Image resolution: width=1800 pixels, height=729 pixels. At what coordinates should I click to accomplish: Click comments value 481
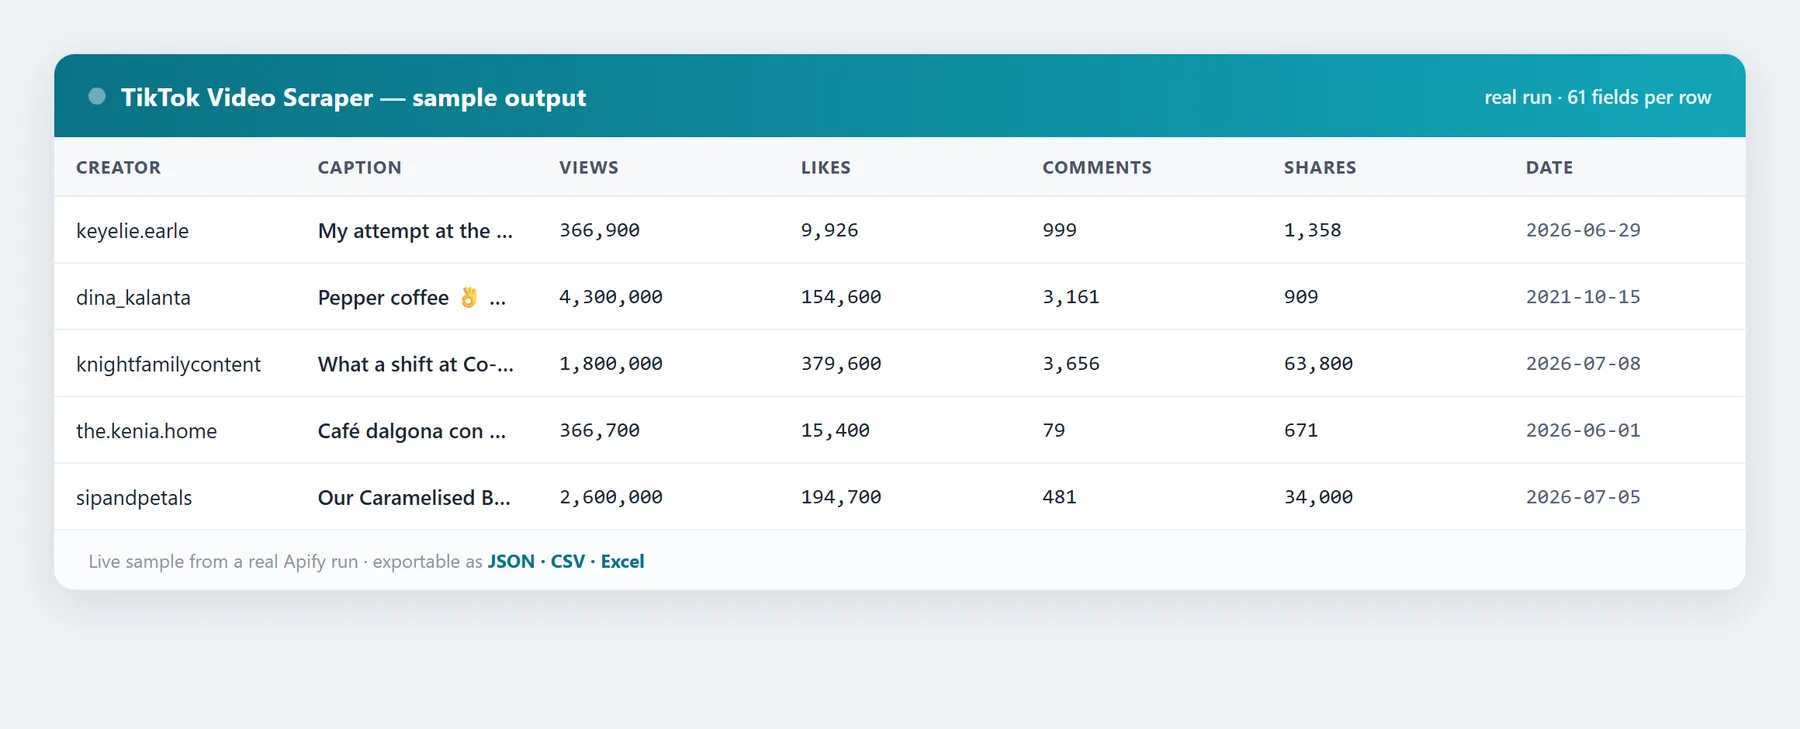[x=1059, y=497]
